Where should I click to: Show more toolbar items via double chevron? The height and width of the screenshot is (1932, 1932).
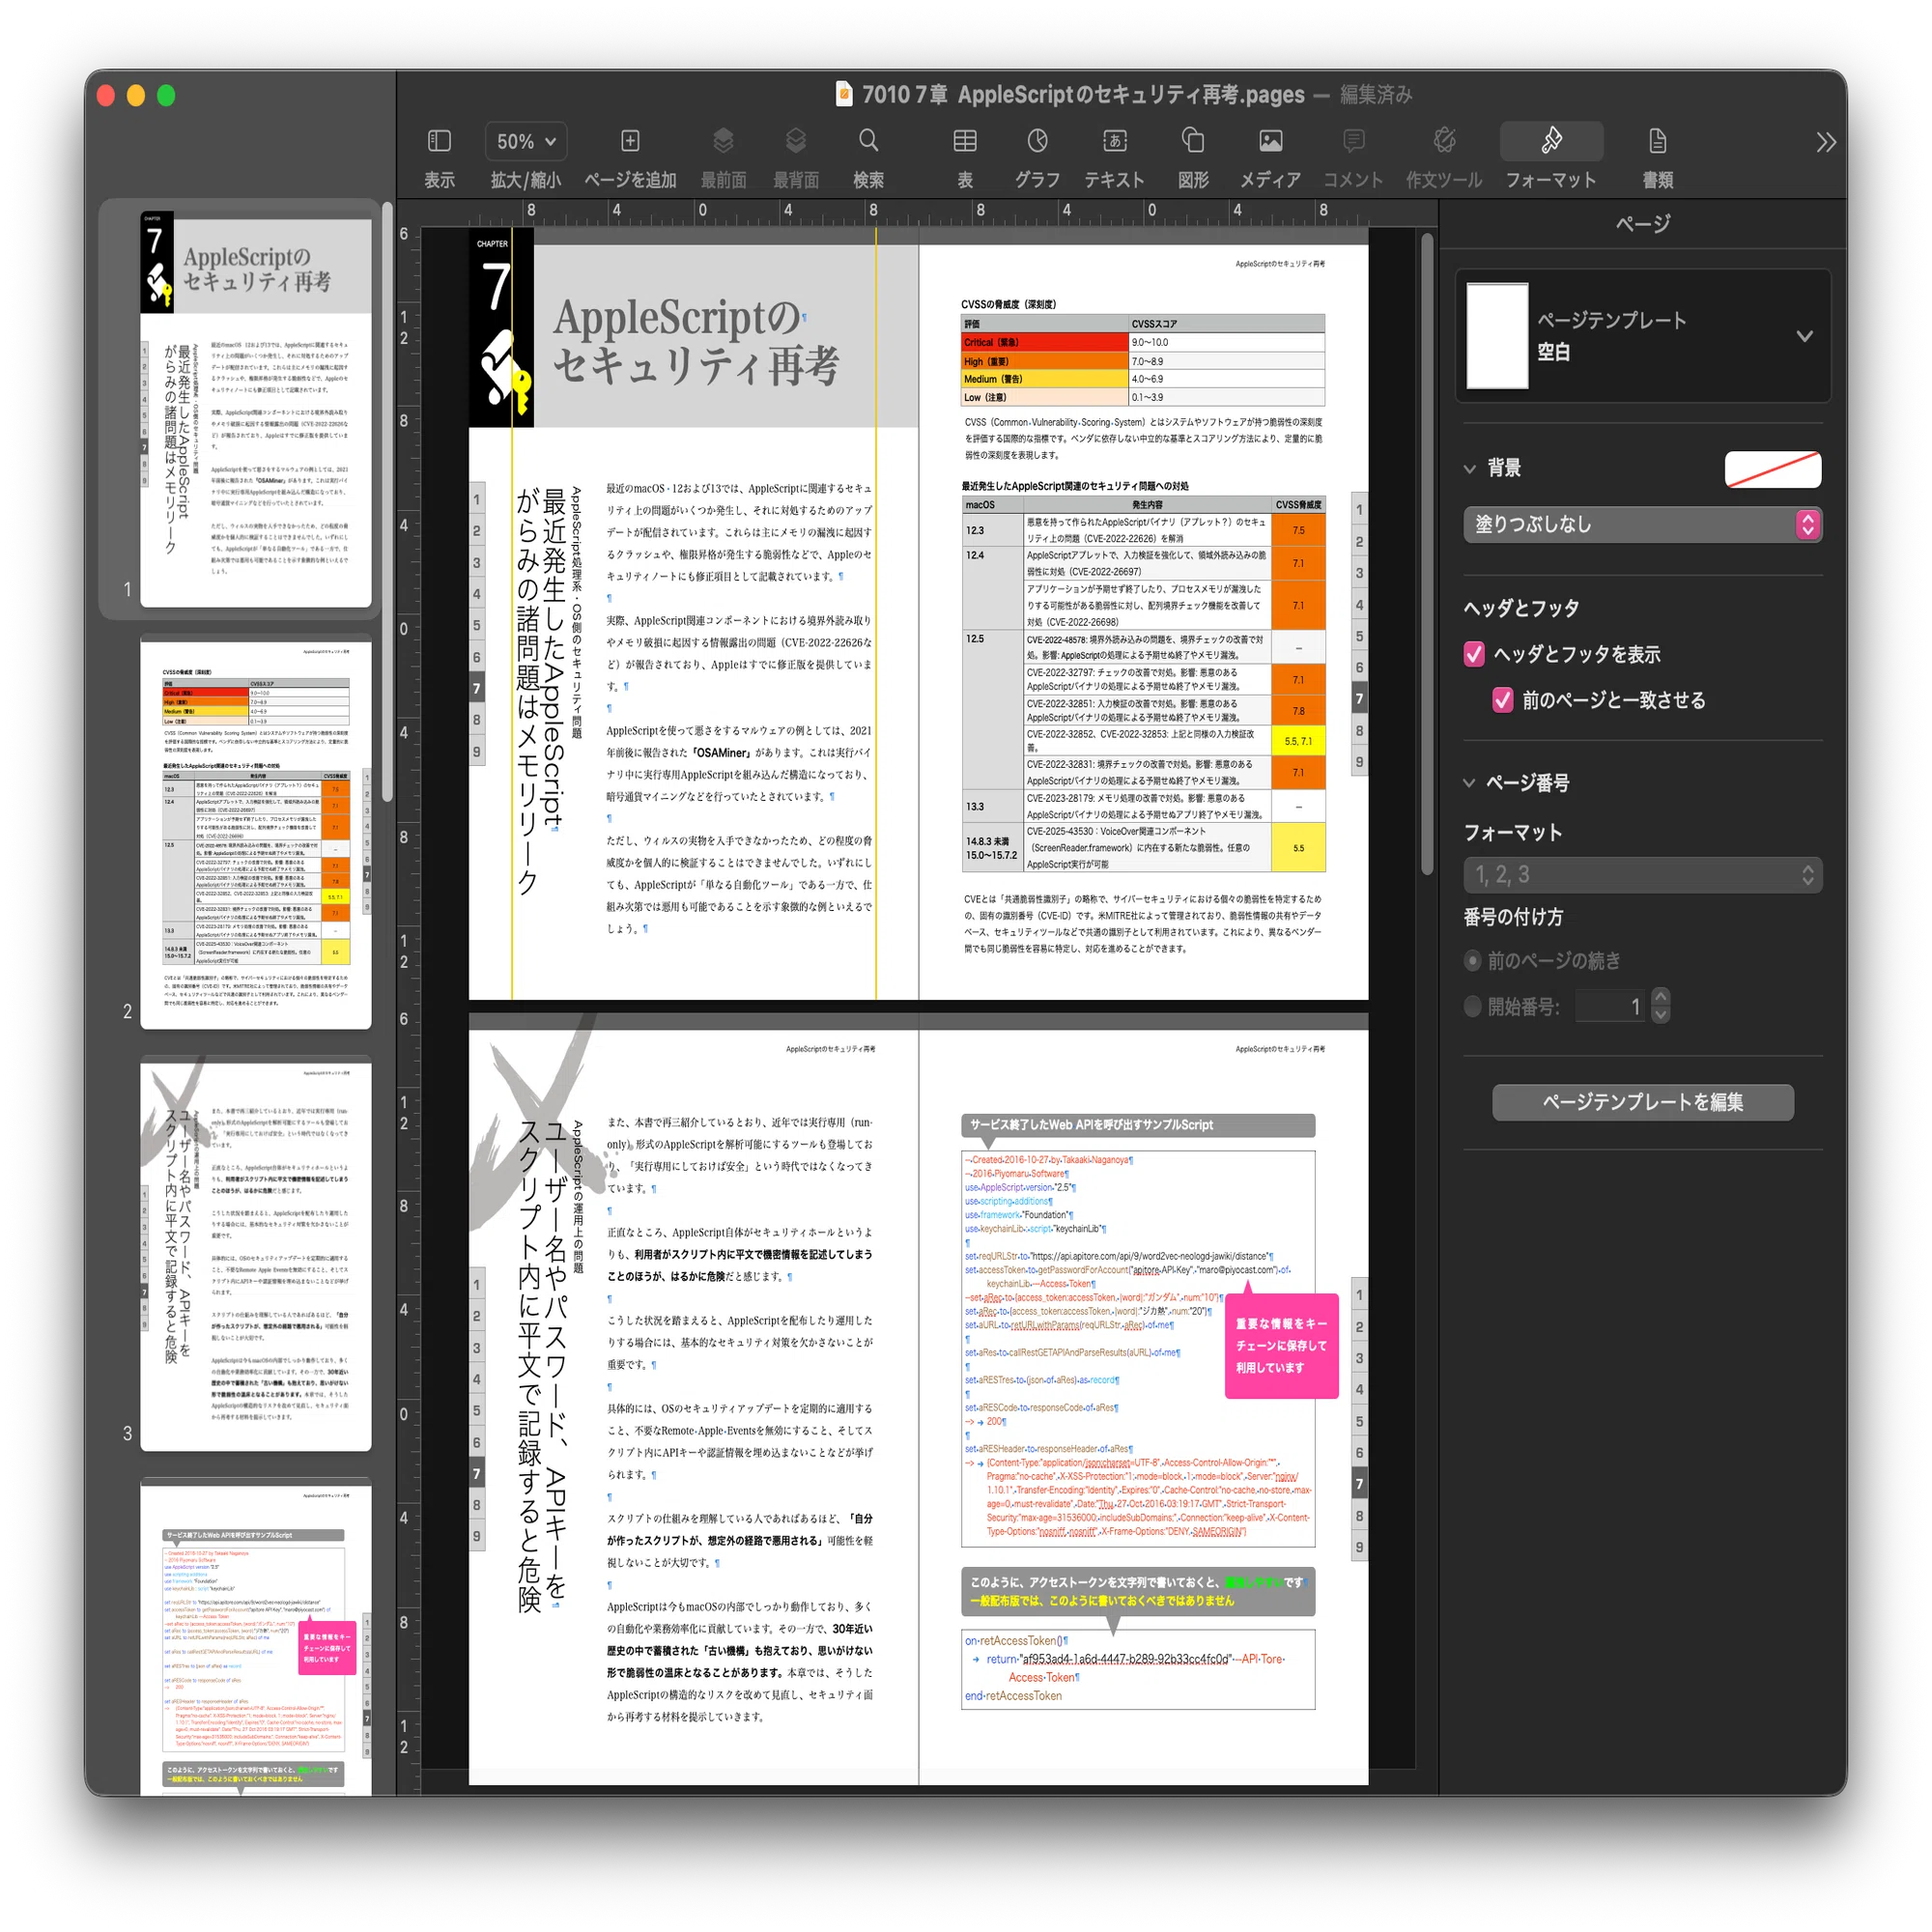[x=1826, y=142]
